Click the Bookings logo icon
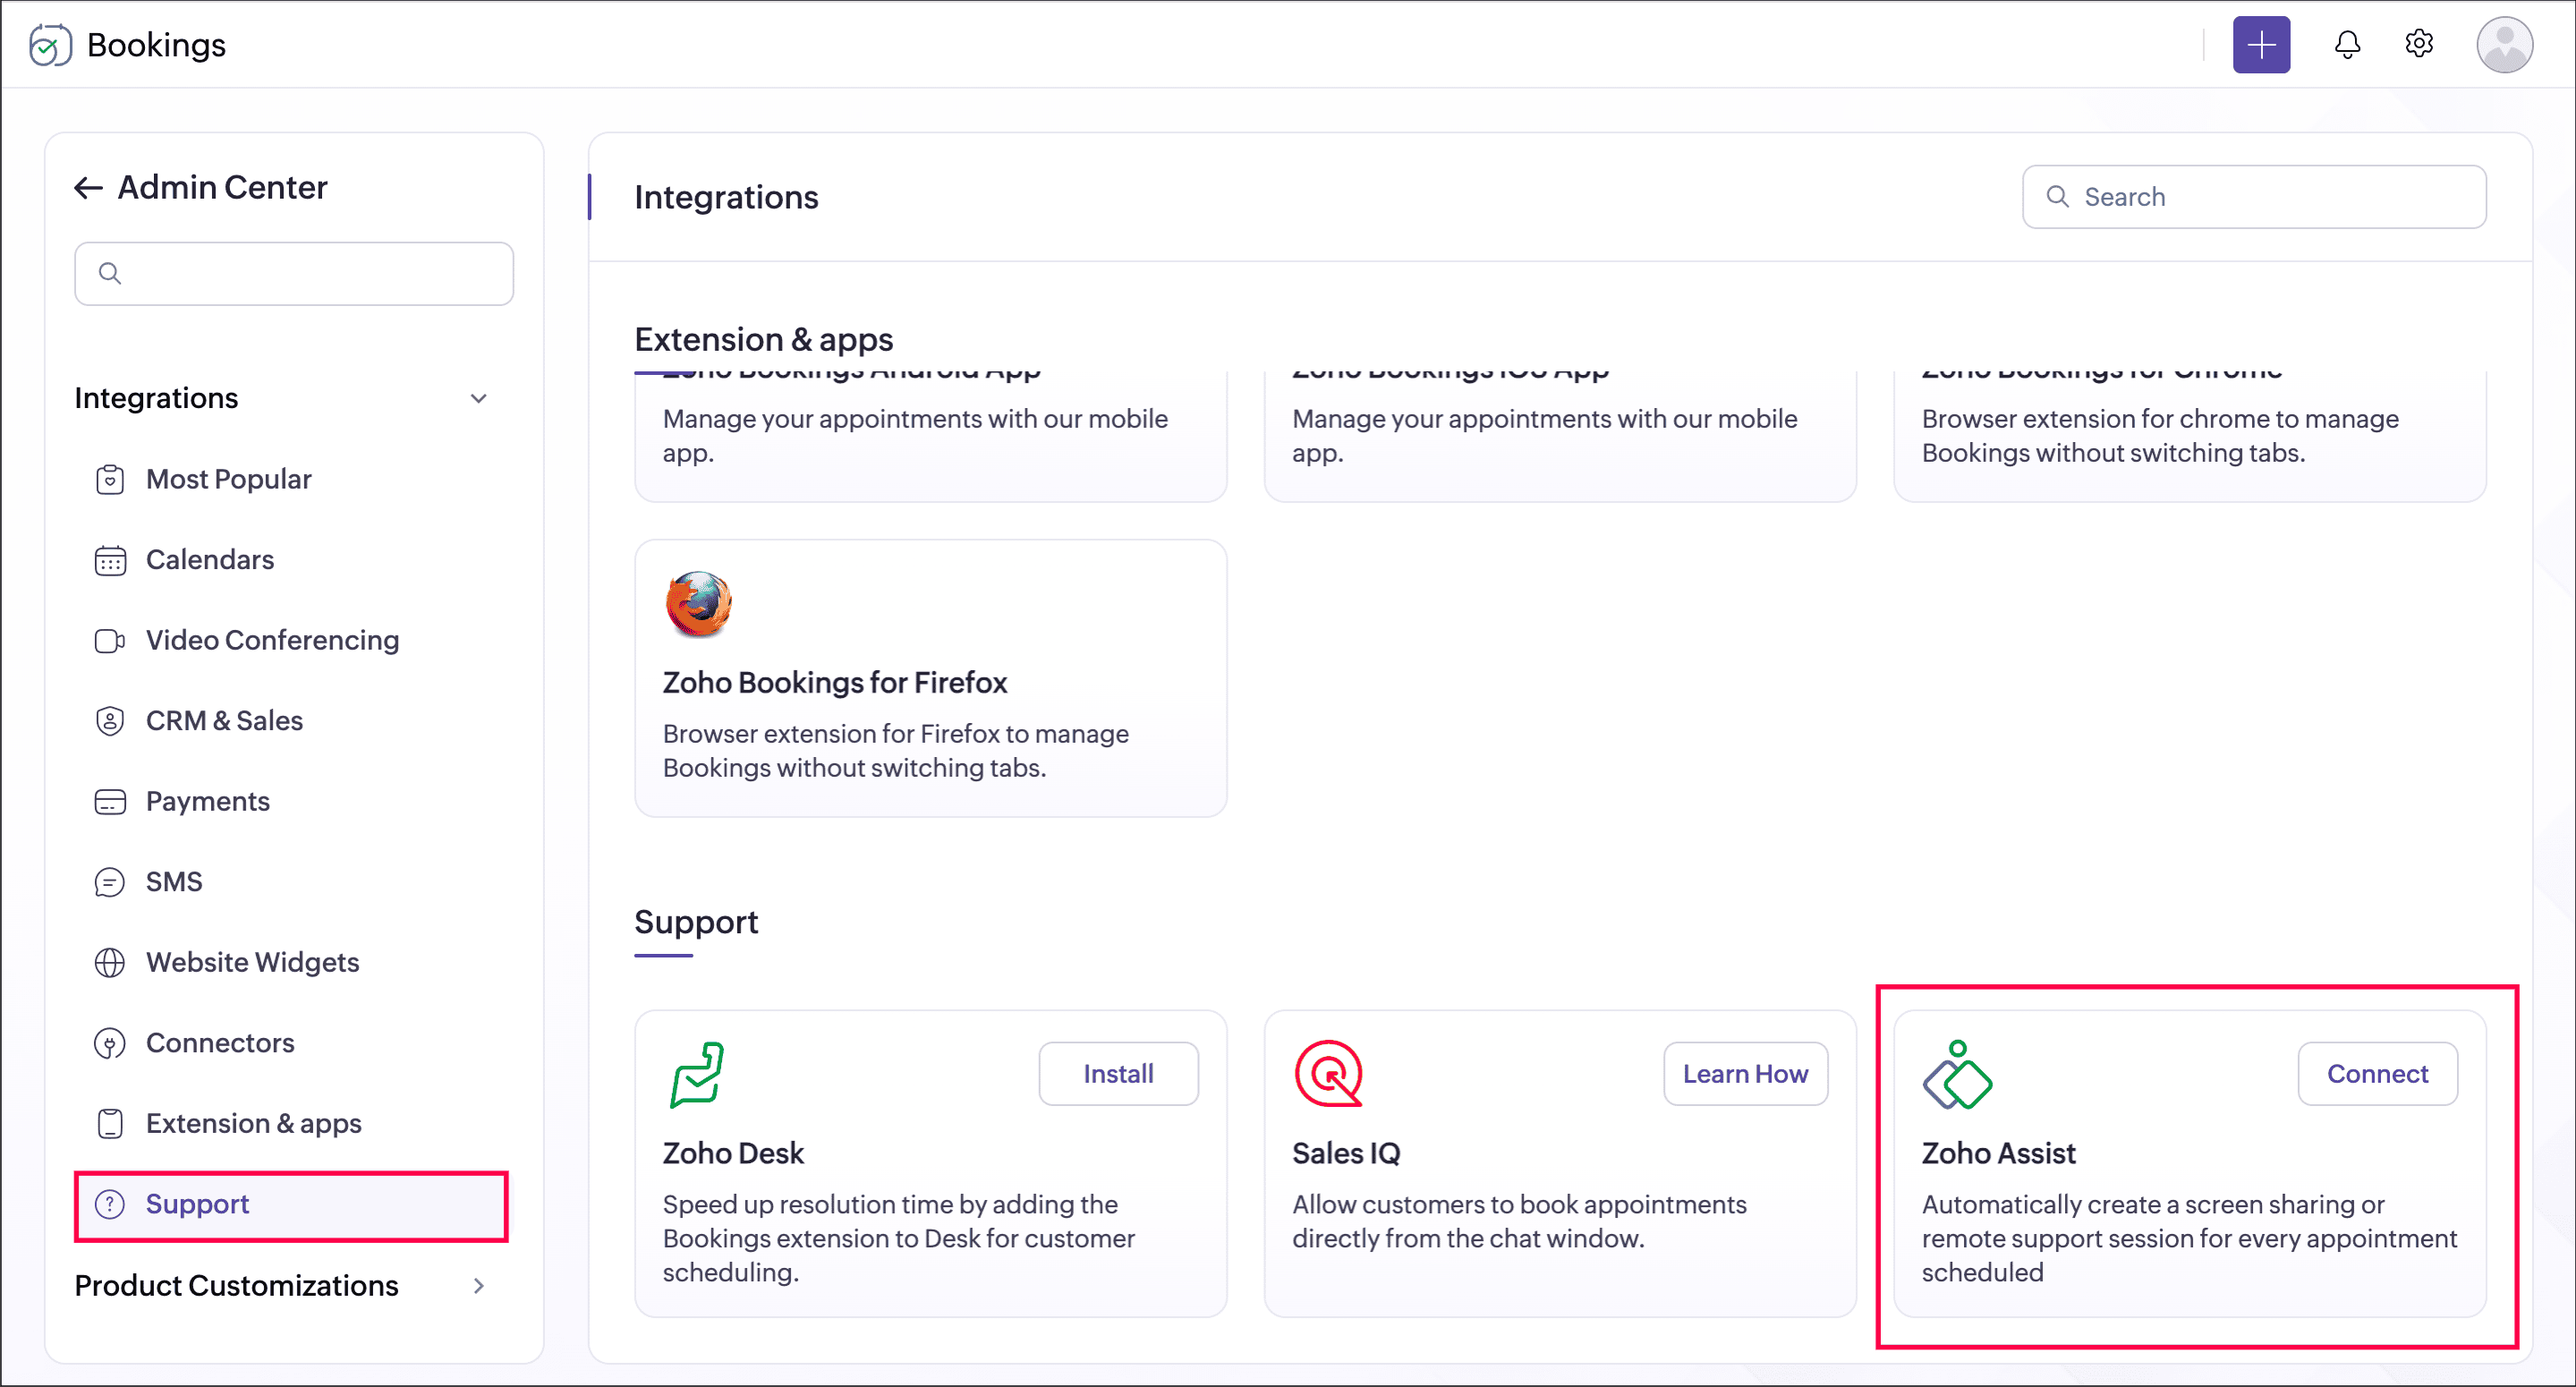Screen dimensions: 2576x1387 tap(50, 45)
